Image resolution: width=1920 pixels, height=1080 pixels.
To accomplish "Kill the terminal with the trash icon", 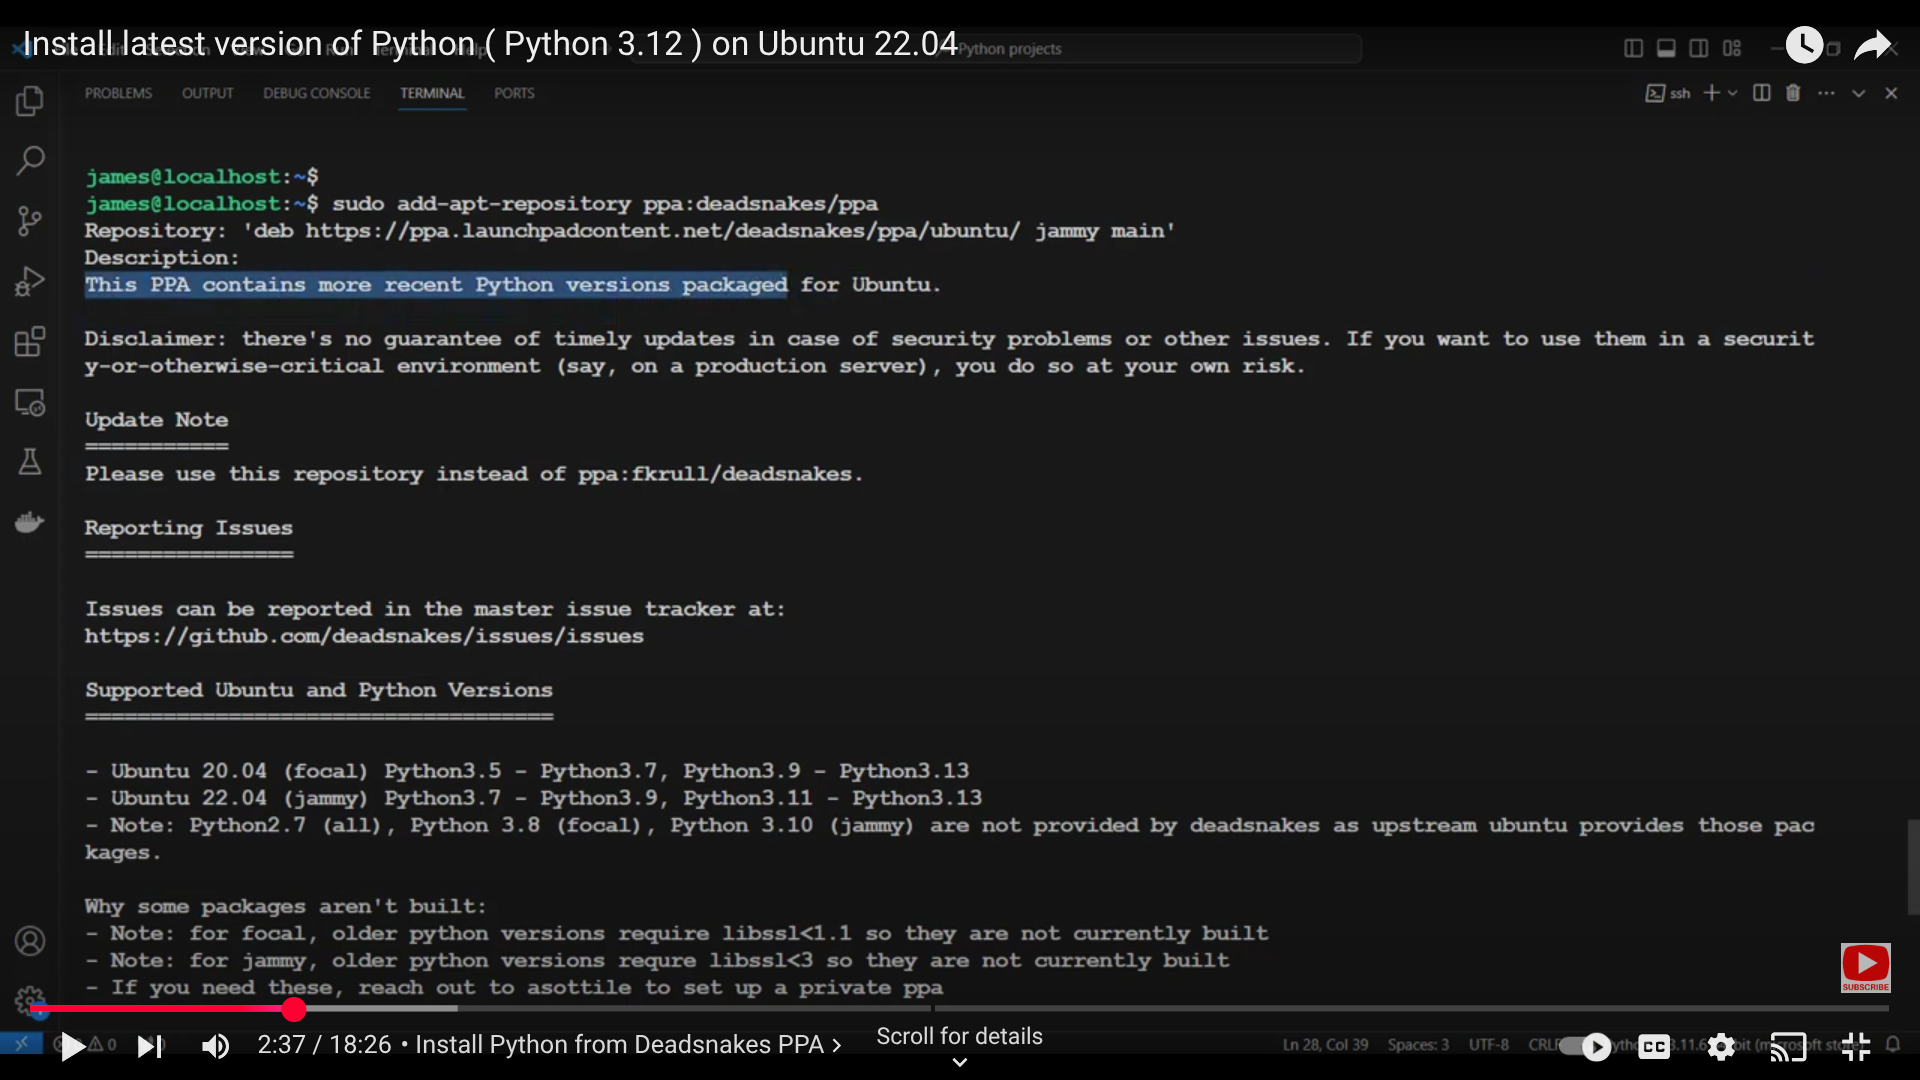I will pos(1793,93).
